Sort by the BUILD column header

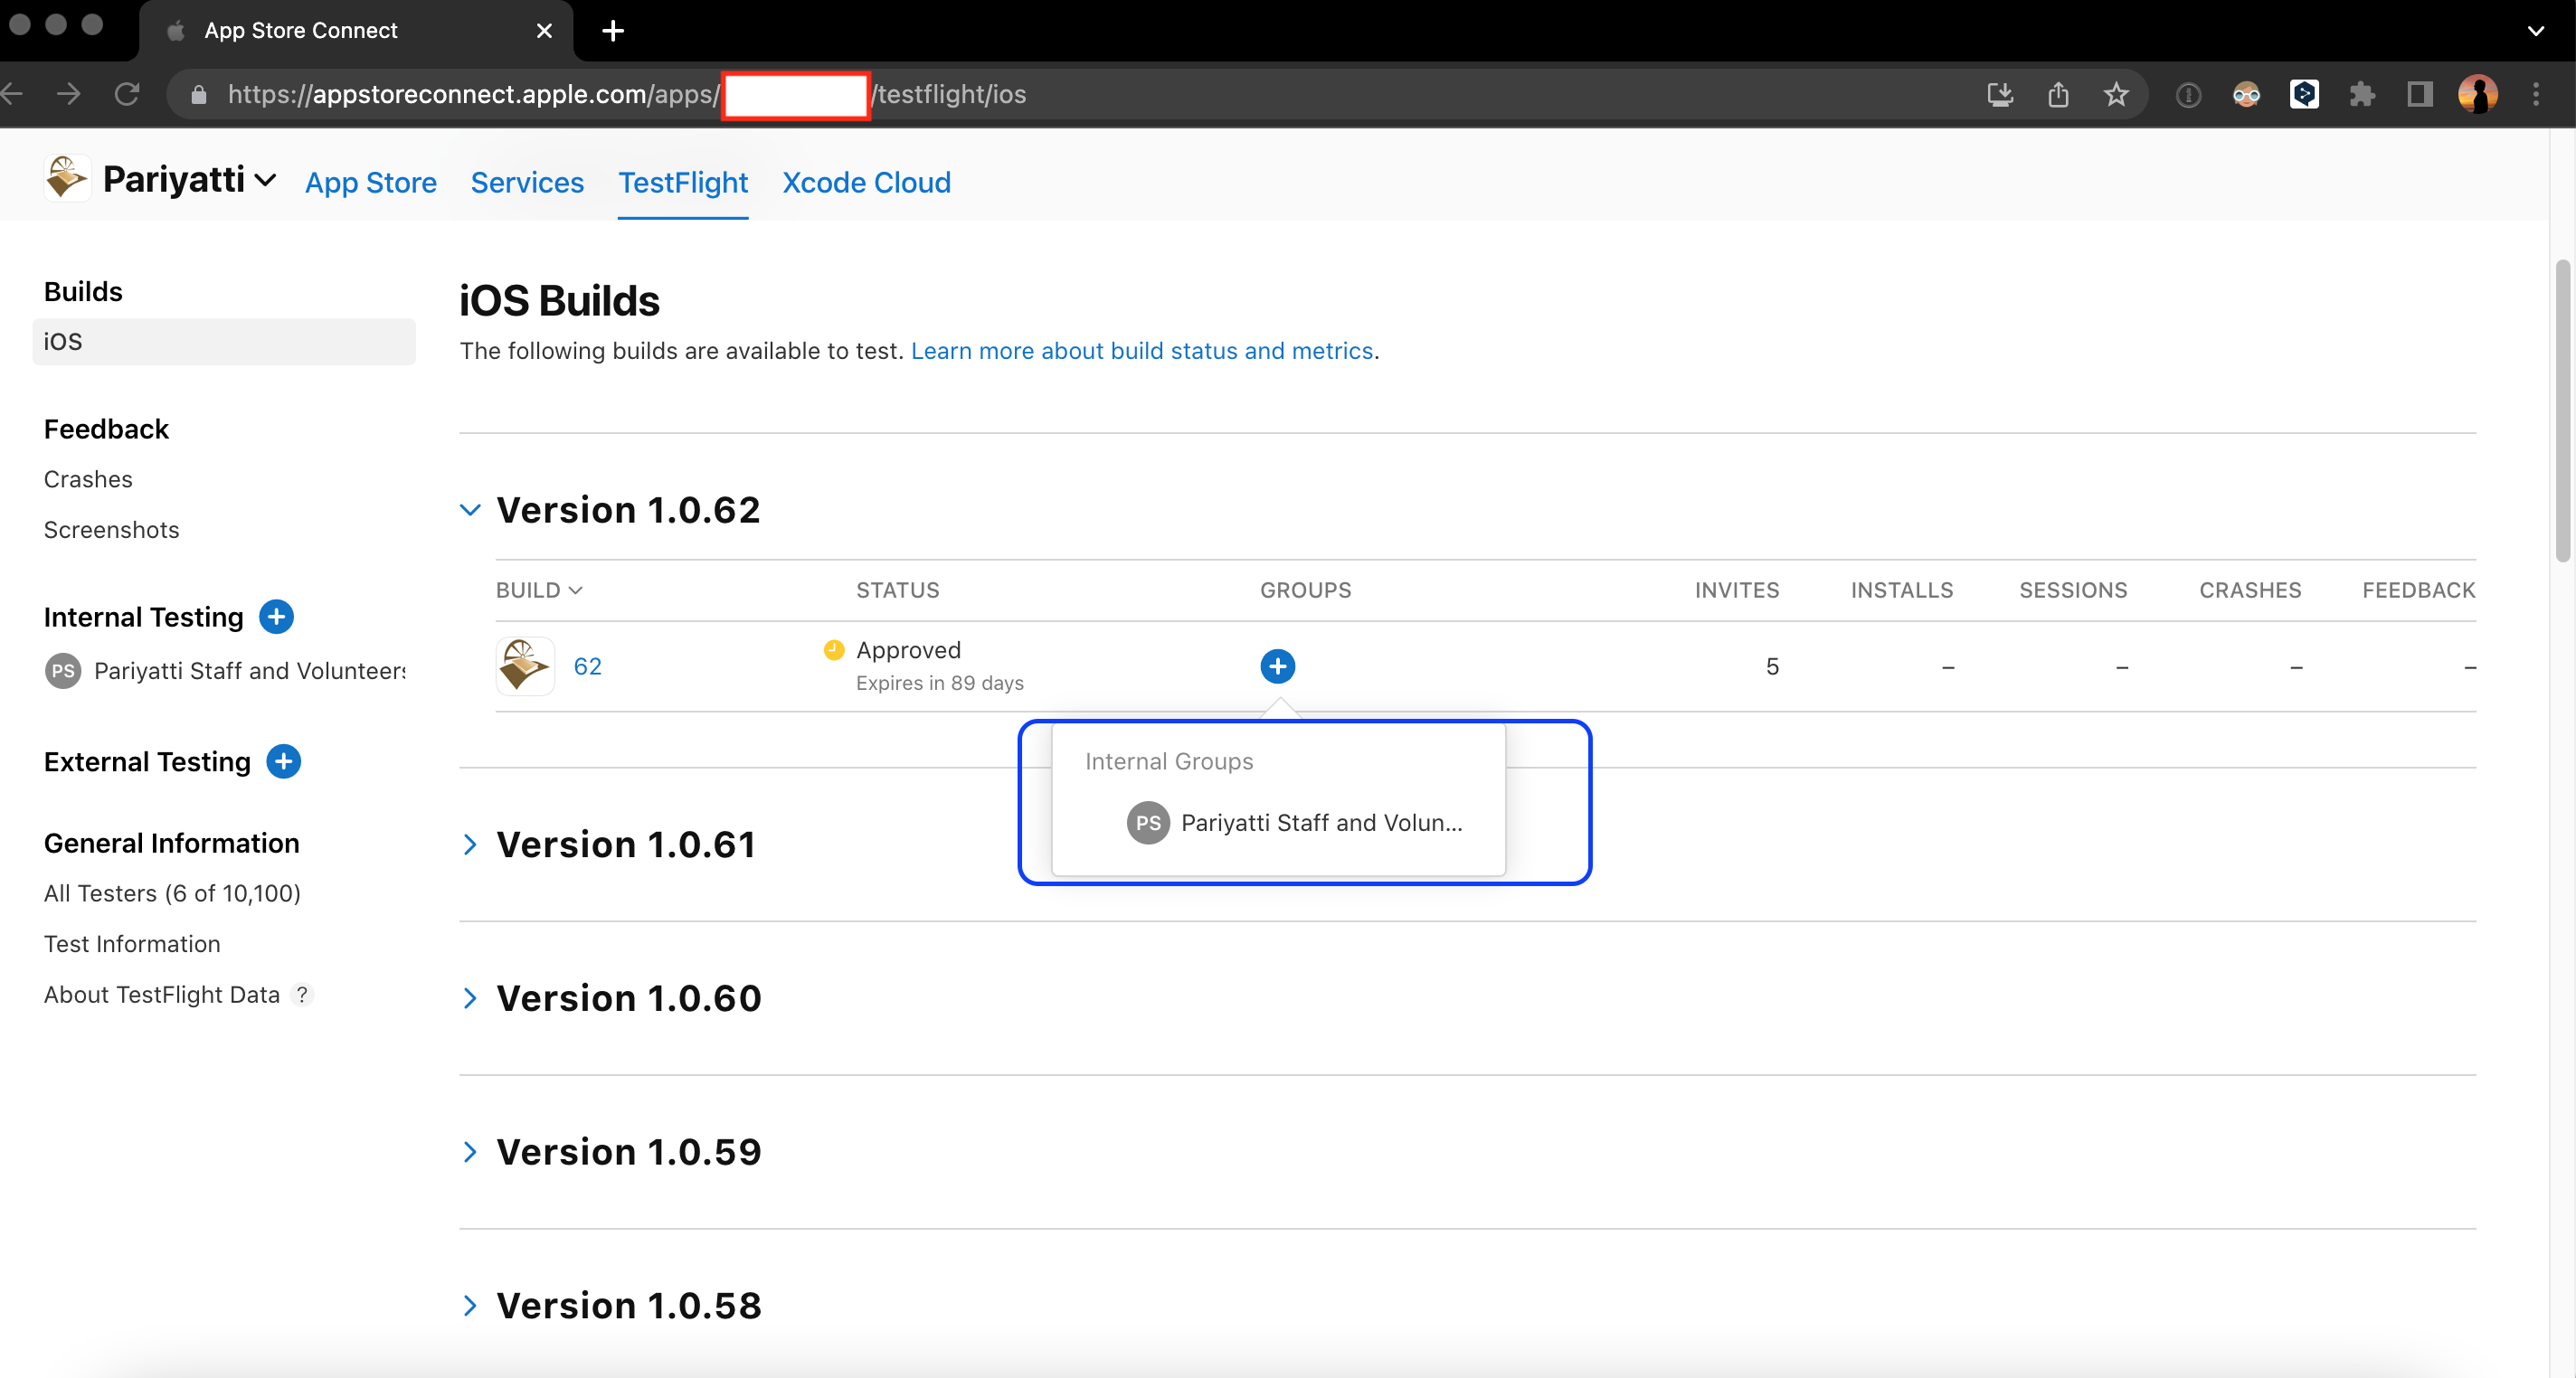coord(539,590)
